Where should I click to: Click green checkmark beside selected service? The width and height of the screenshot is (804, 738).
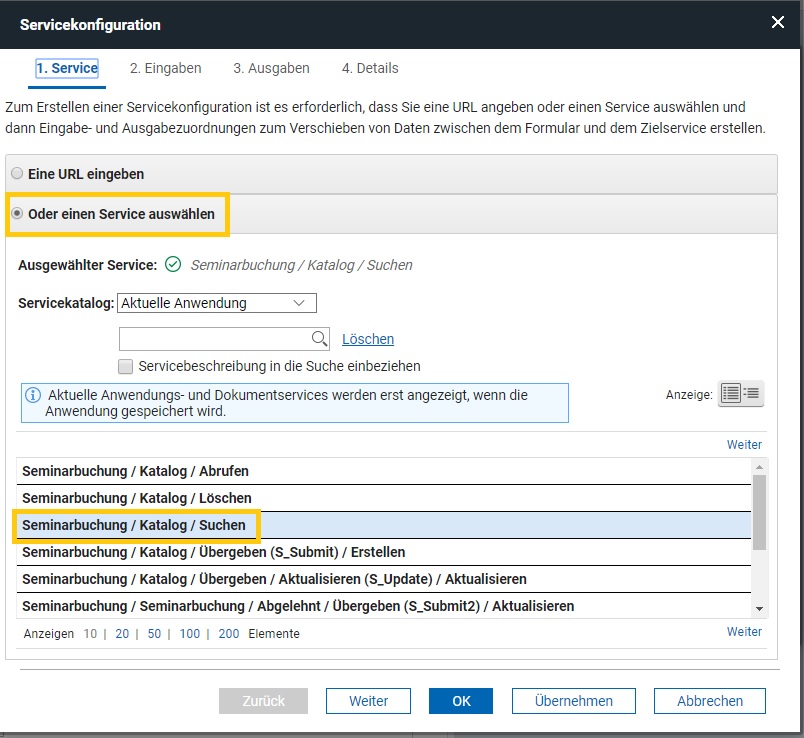click(173, 265)
